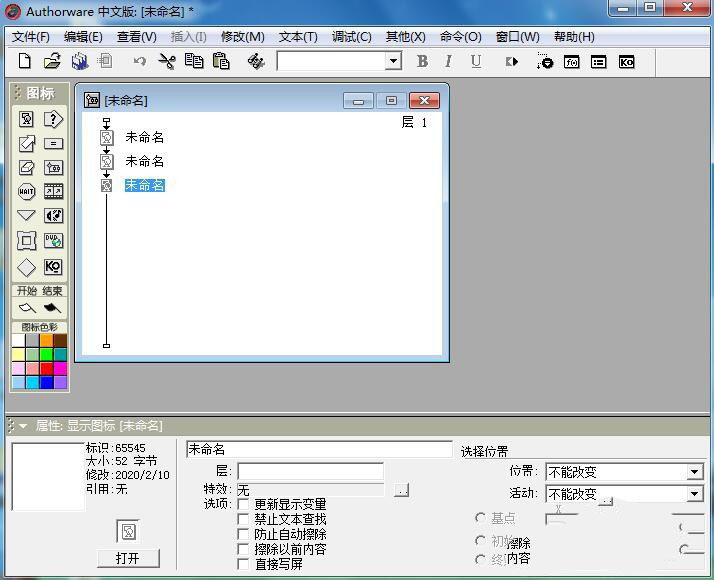Choose the WAIT icon in the palette
This screenshot has width=714, height=580.
[26, 192]
